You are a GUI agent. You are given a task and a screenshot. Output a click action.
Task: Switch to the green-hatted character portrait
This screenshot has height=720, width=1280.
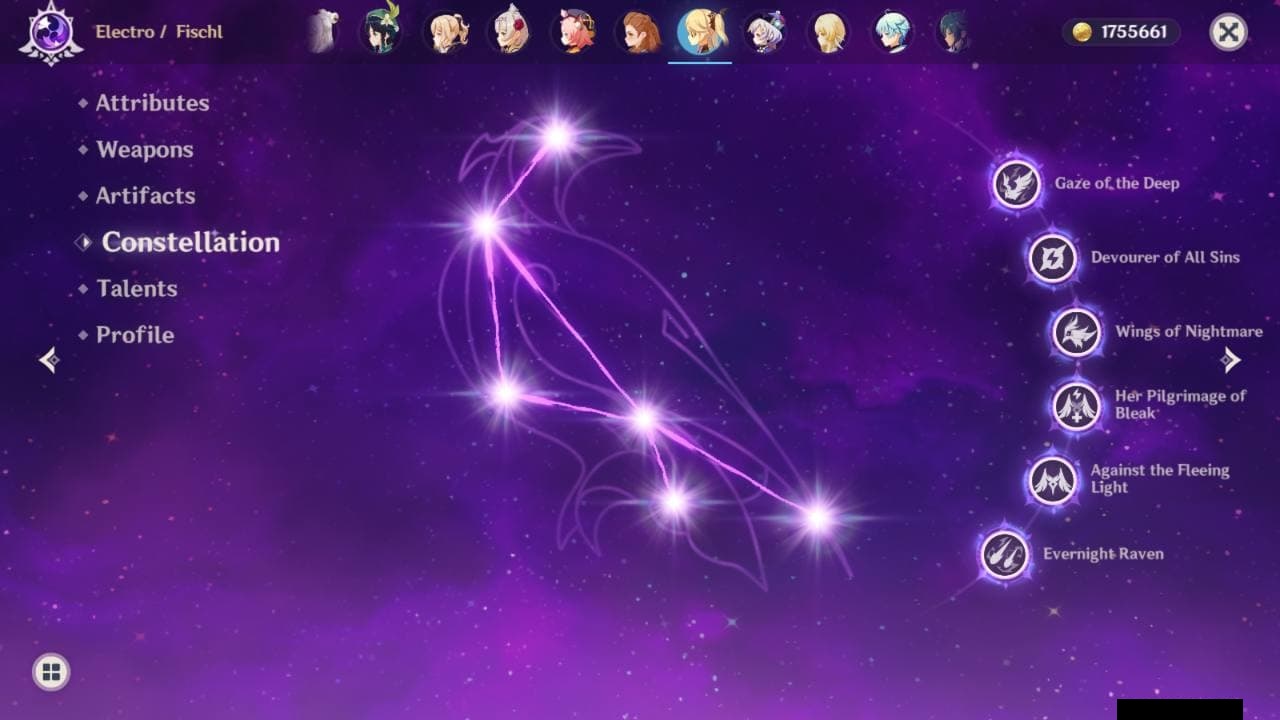tap(381, 32)
